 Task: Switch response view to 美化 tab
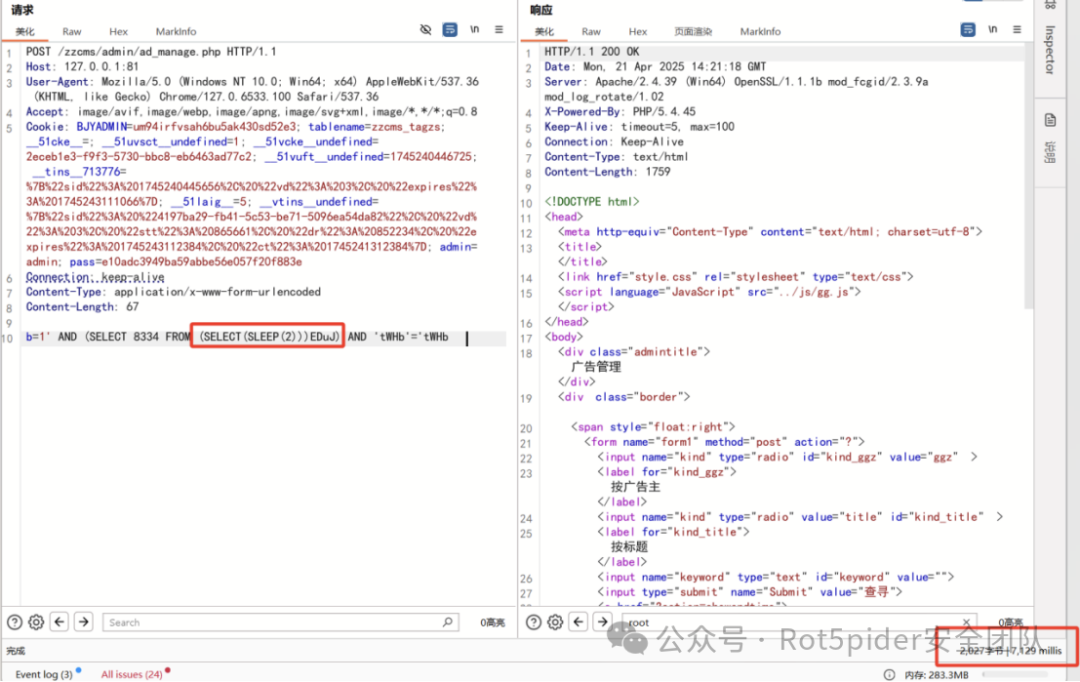(544, 32)
